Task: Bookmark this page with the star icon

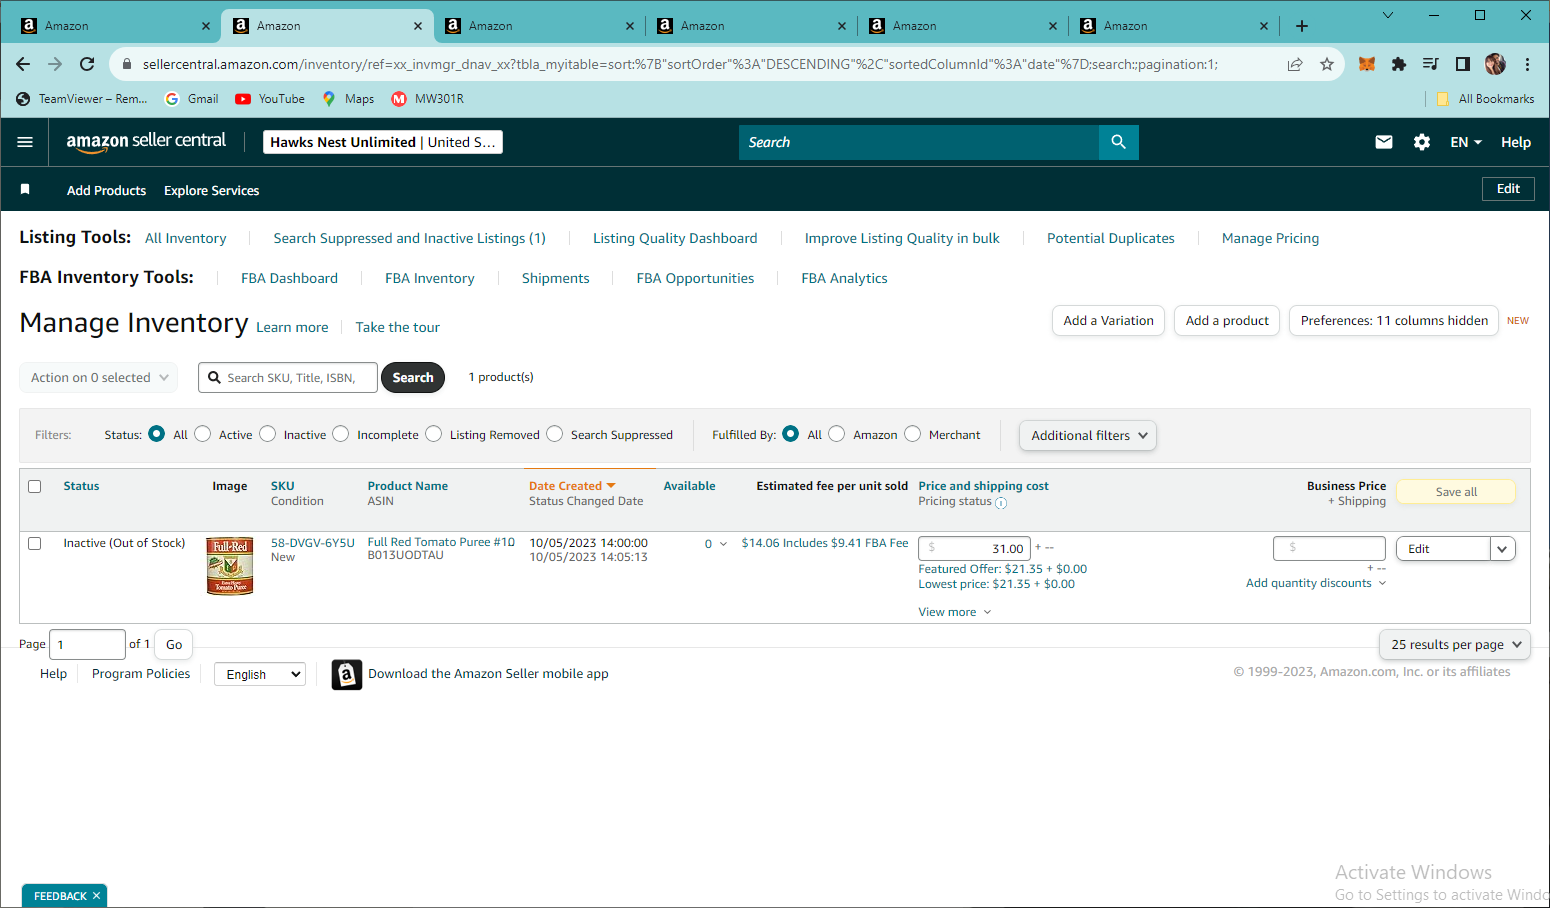Action: tap(1327, 64)
